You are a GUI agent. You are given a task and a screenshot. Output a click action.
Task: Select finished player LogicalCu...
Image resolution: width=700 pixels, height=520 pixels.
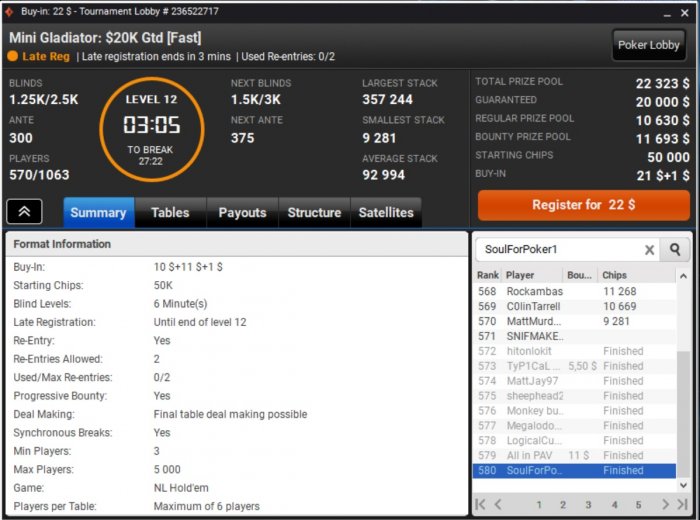pos(575,441)
